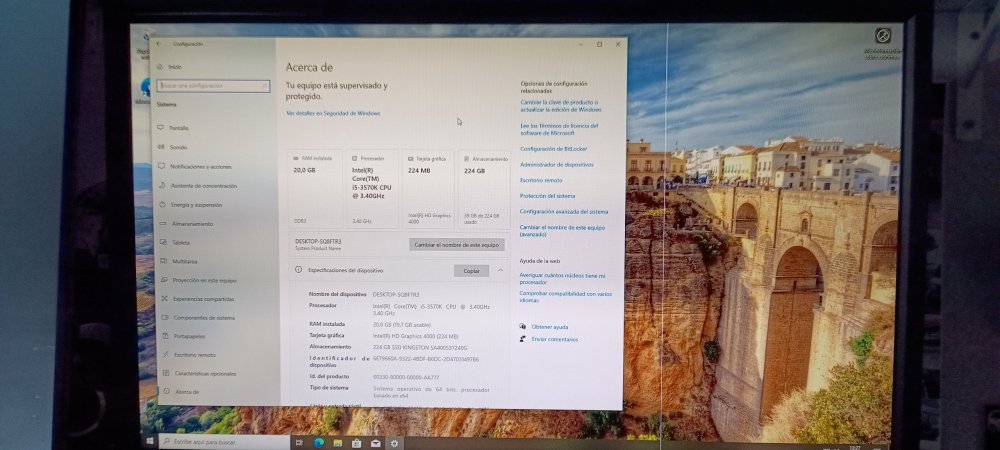
Task: Select Escritorio remoto in sidebar
Action: coord(189,354)
